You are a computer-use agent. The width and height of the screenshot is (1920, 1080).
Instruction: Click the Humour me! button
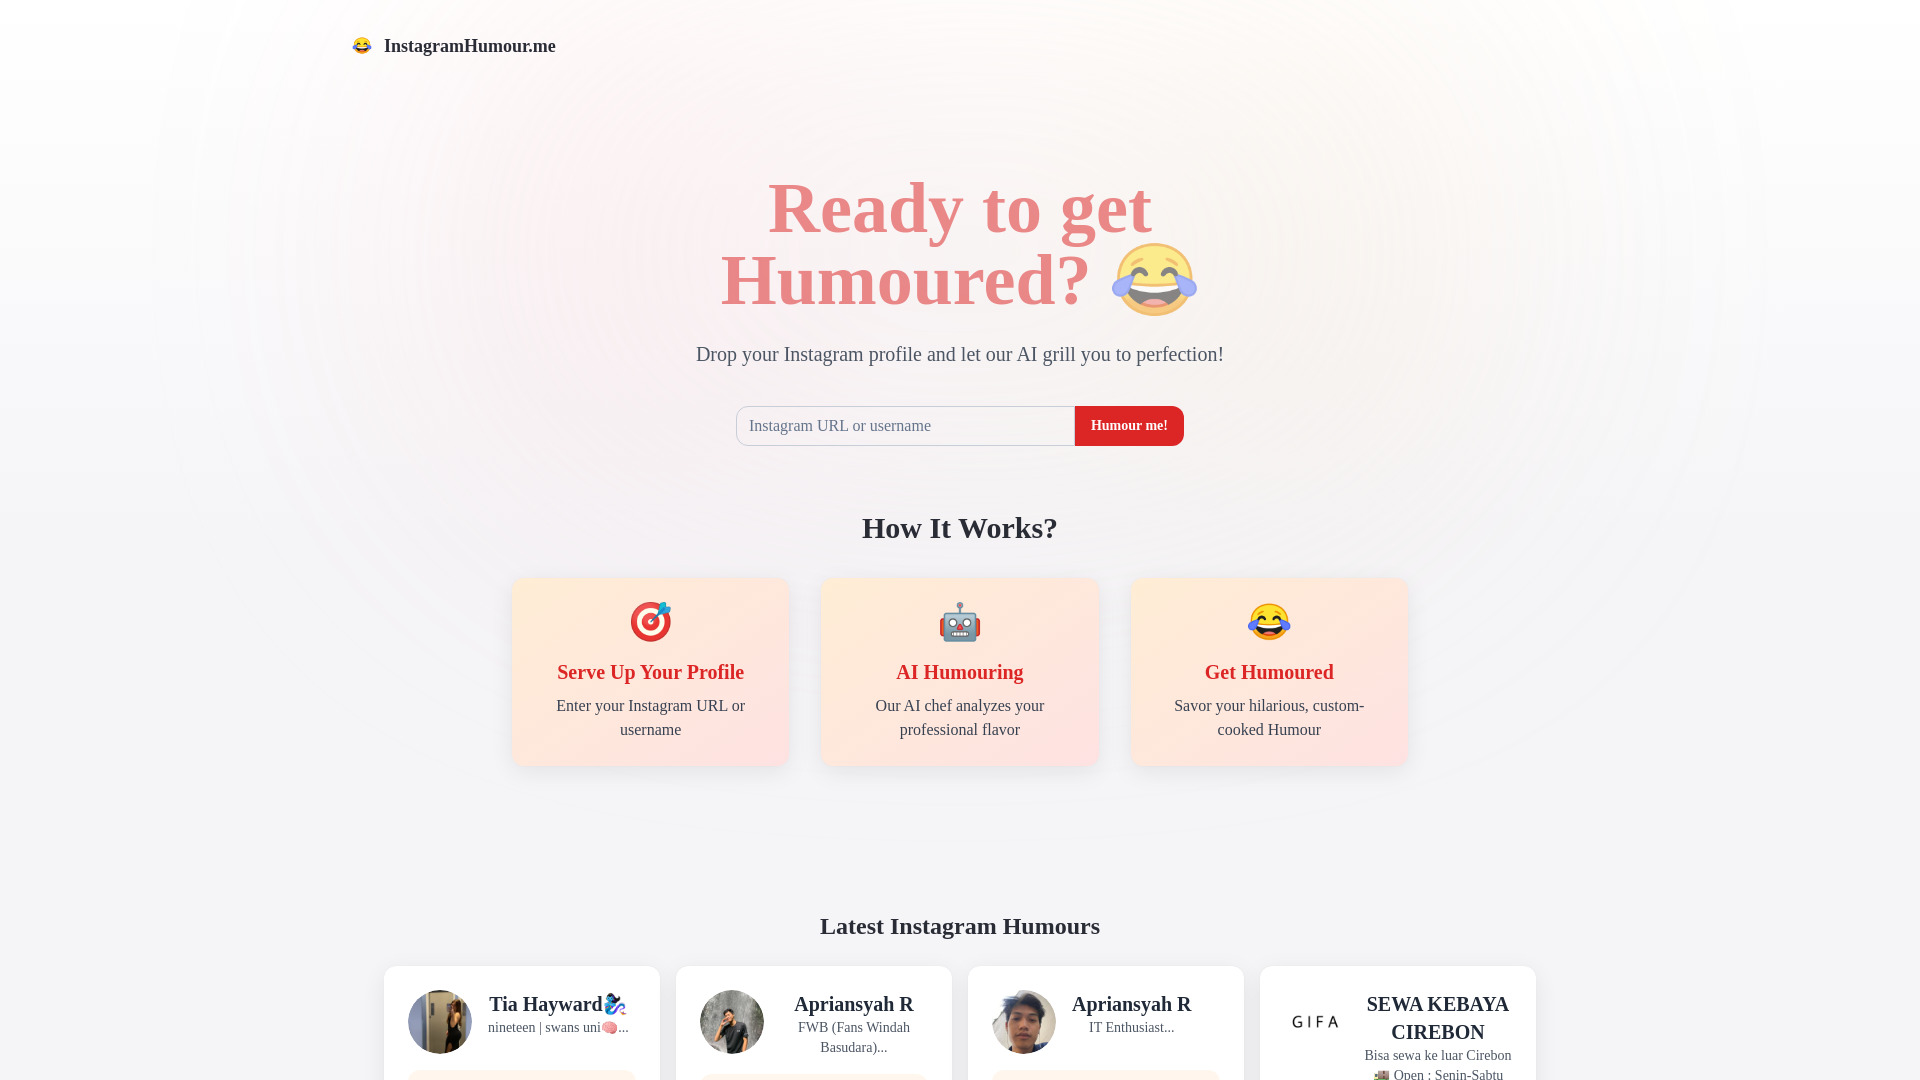[1127, 425]
